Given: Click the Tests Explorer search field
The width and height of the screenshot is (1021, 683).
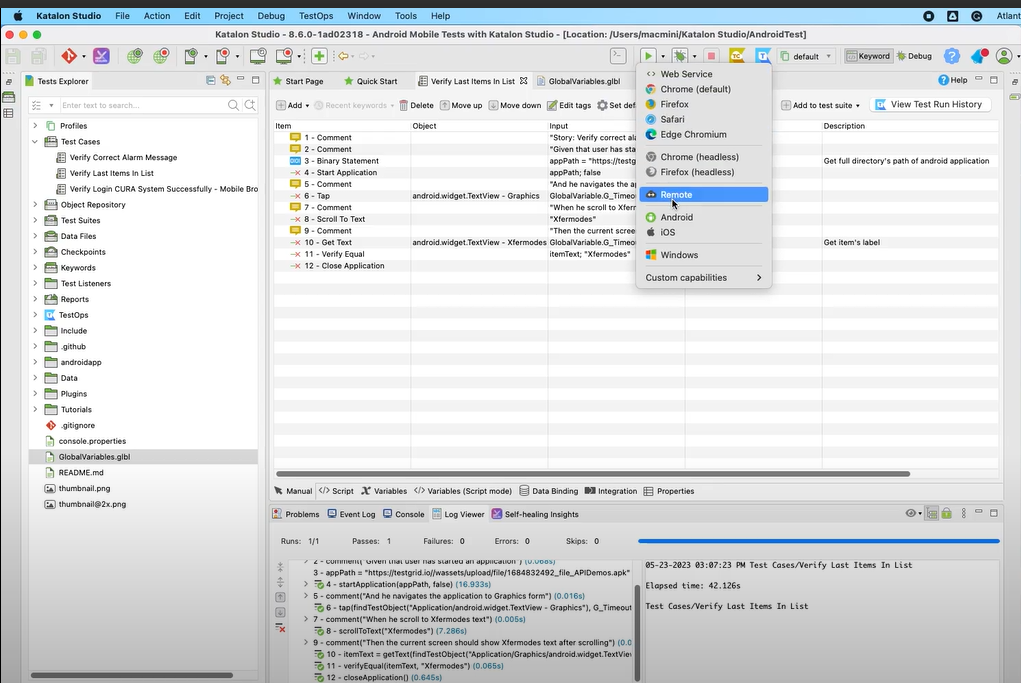Looking at the screenshot, I should (x=143, y=105).
